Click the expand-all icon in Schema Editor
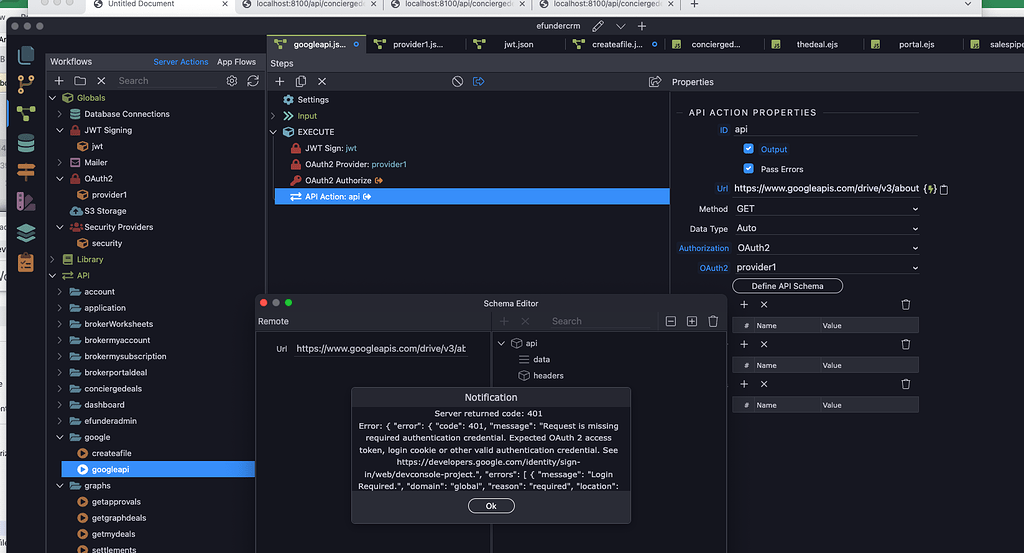This screenshot has height=553, width=1024. (692, 321)
